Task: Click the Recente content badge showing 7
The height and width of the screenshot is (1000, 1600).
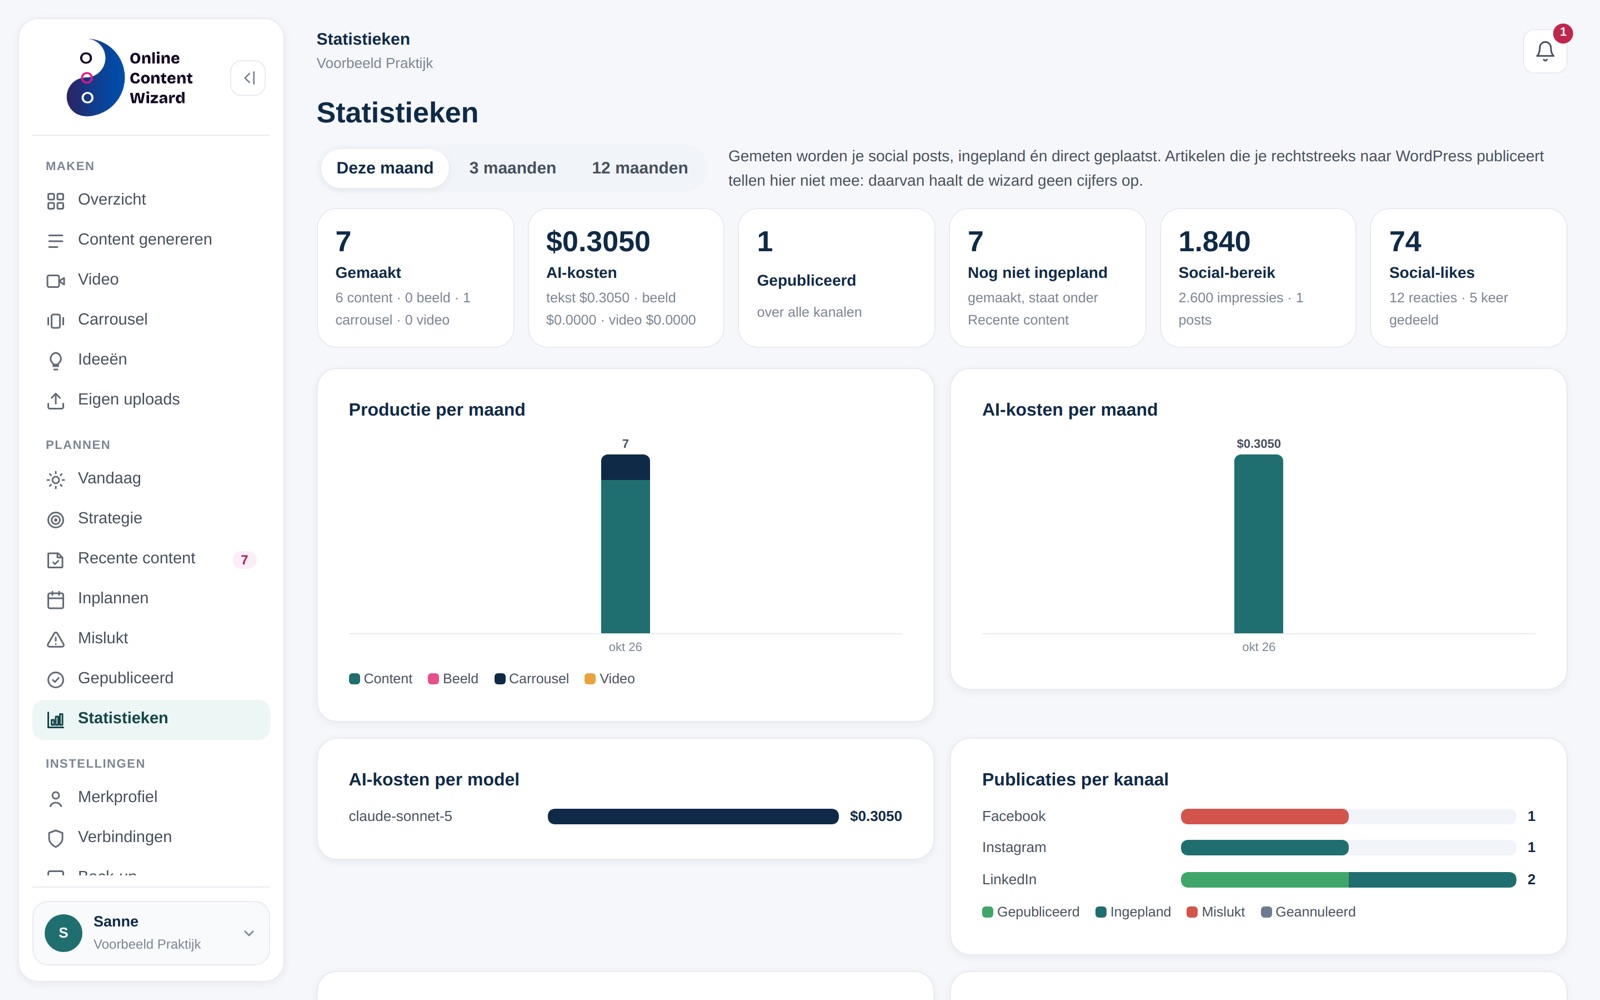Action: (x=244, y=560)
